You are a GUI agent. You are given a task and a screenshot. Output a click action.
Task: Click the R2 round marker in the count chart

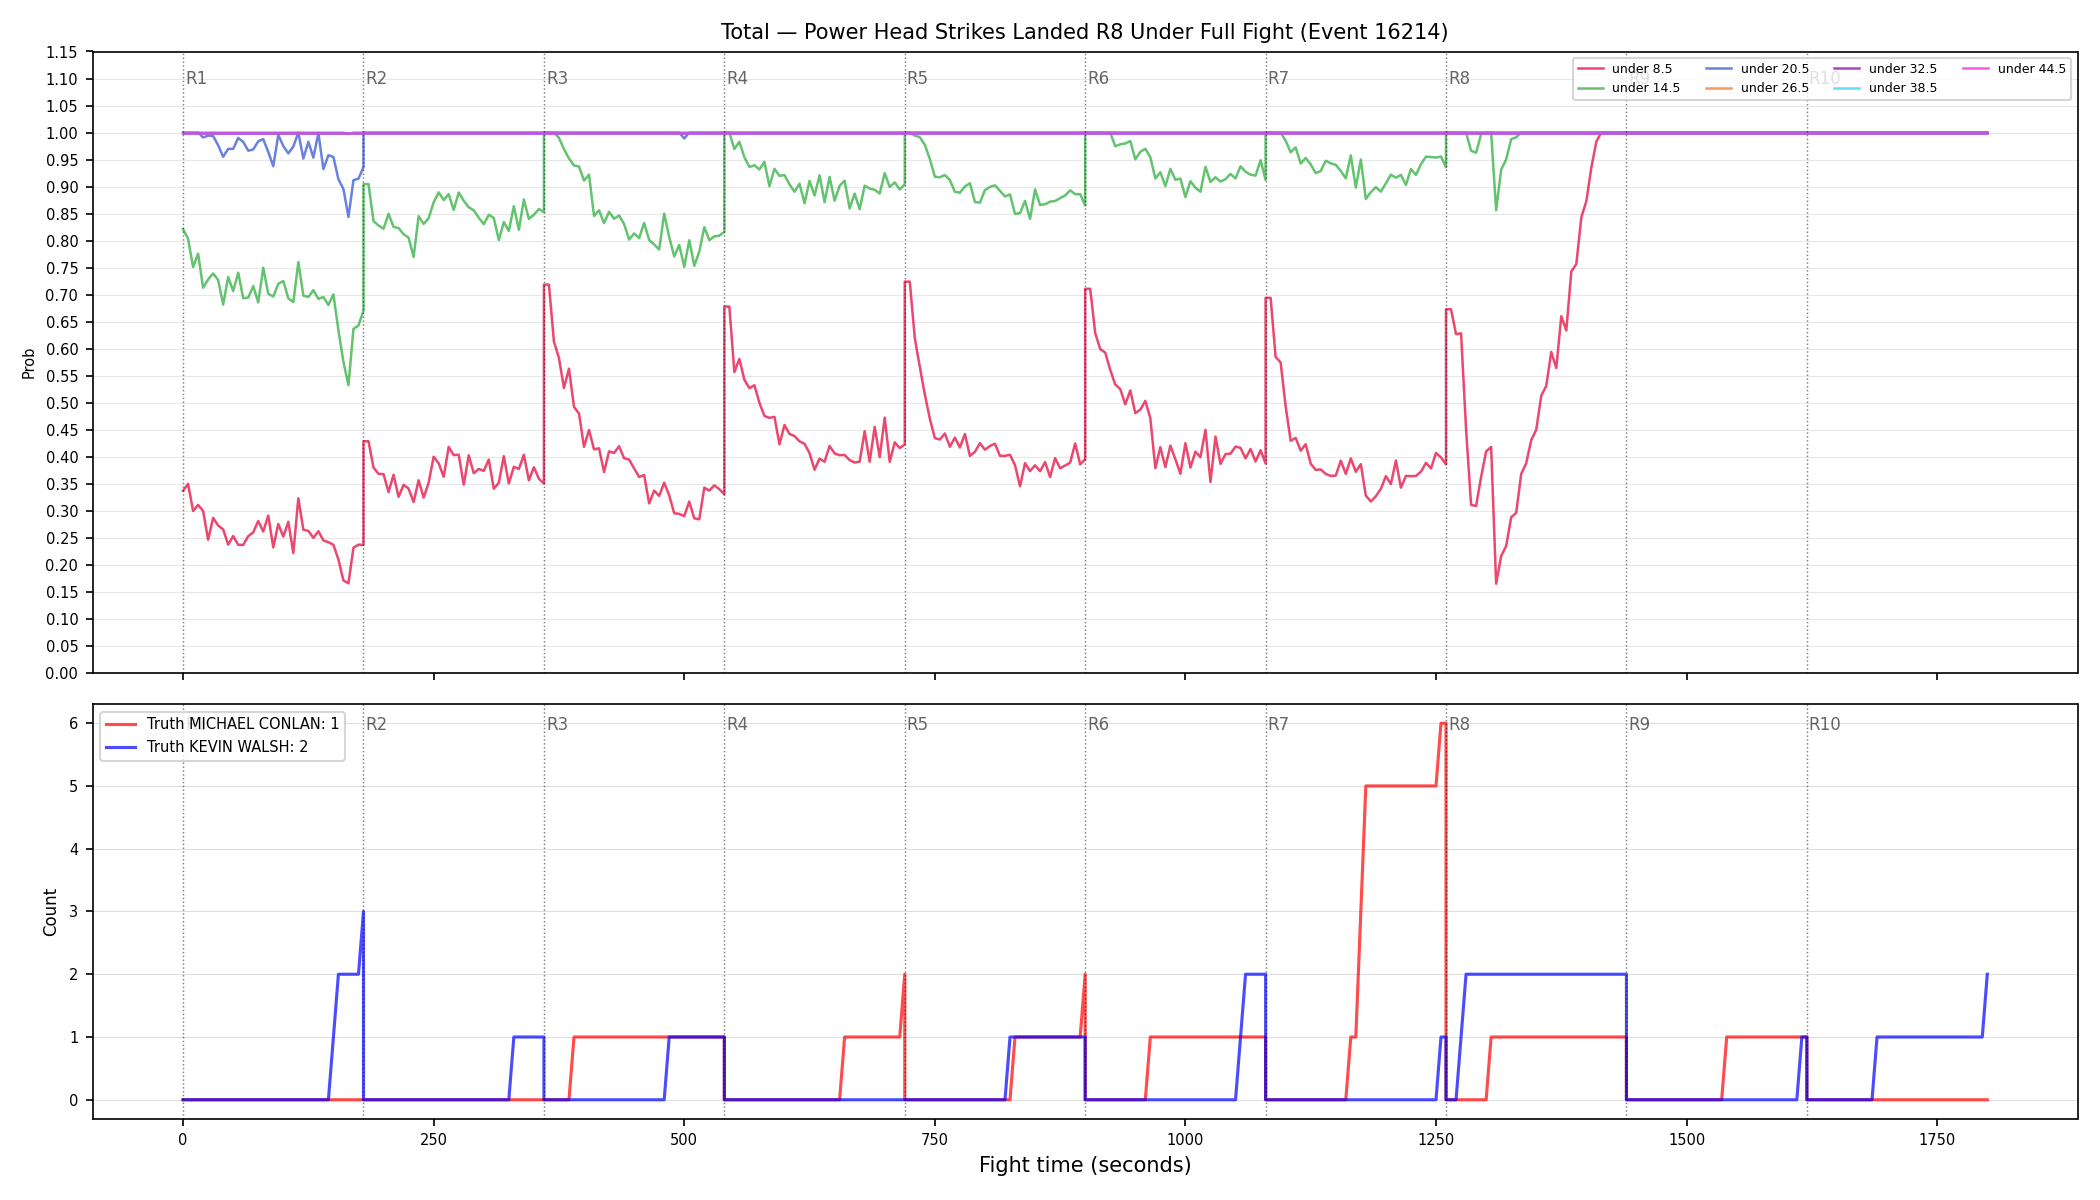[x=376, y=724]
